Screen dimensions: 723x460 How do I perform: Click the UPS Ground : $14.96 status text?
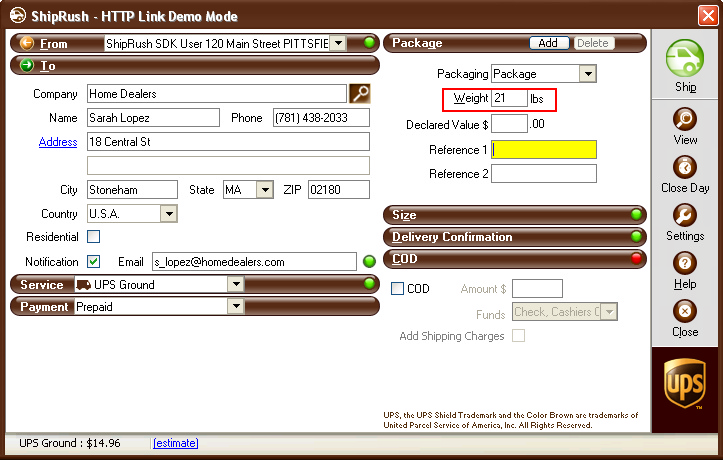coord(70,443)
